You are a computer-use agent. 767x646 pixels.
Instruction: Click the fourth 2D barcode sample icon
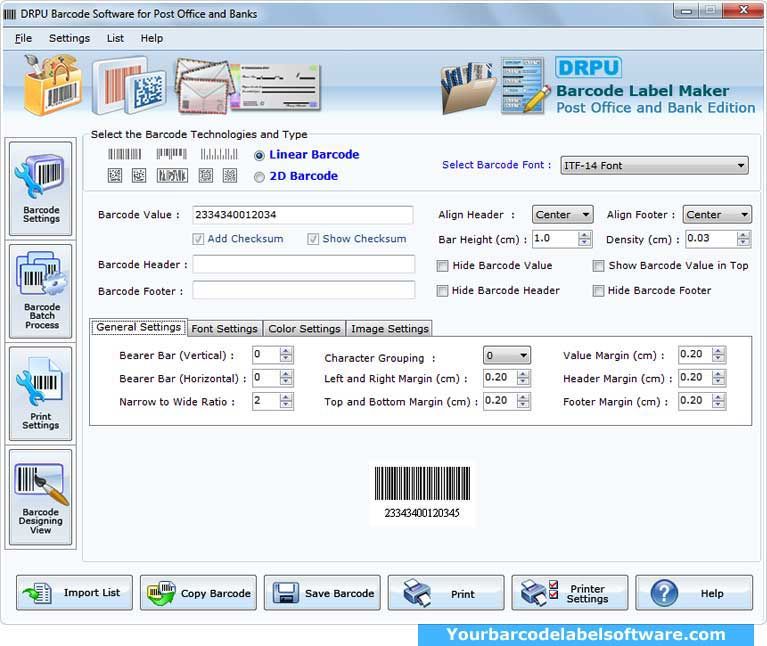[206, 176]
